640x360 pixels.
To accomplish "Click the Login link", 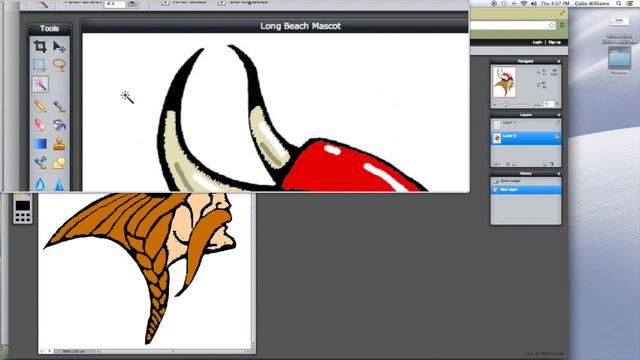I will point(537,42).
